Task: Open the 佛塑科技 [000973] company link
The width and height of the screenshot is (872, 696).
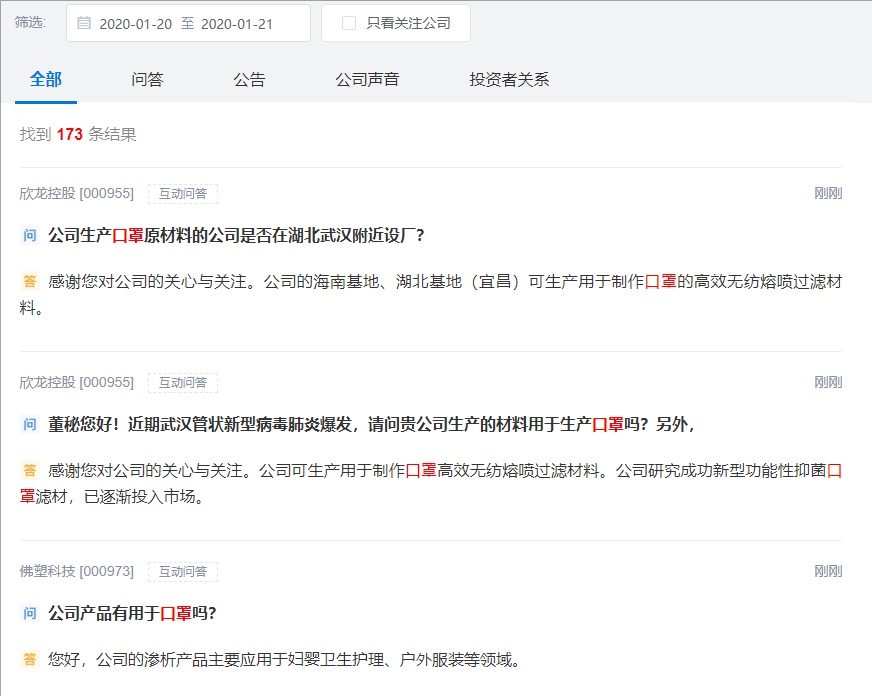Action: (77, 571)
